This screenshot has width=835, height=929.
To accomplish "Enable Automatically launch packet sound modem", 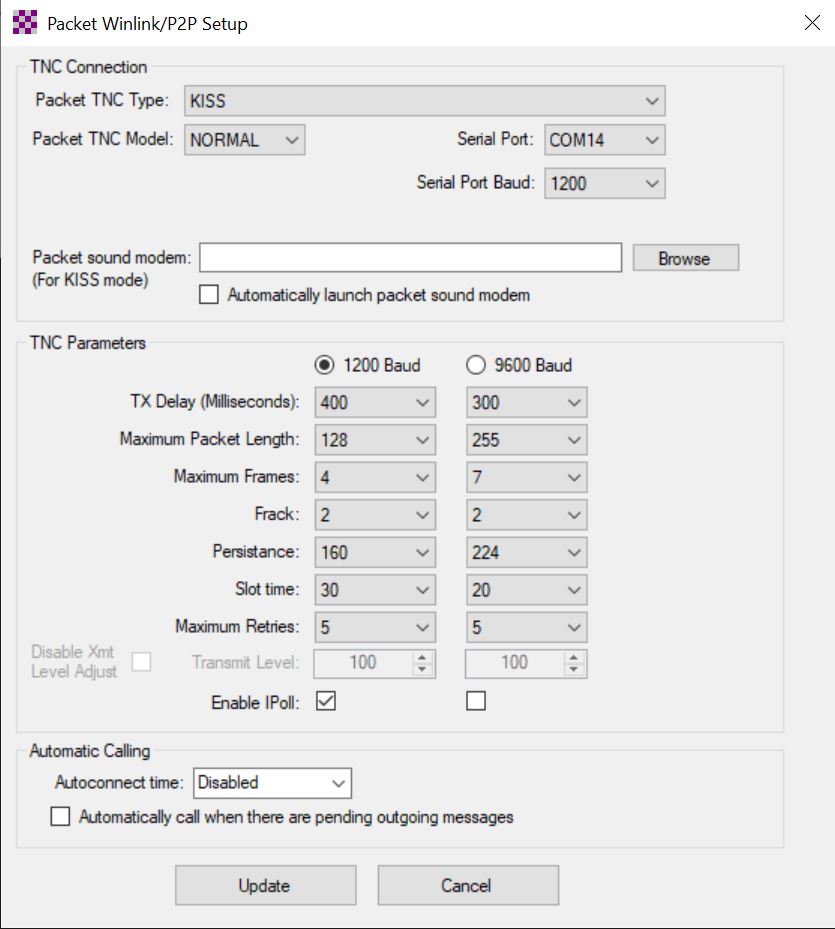I will [x=209, y=295].
